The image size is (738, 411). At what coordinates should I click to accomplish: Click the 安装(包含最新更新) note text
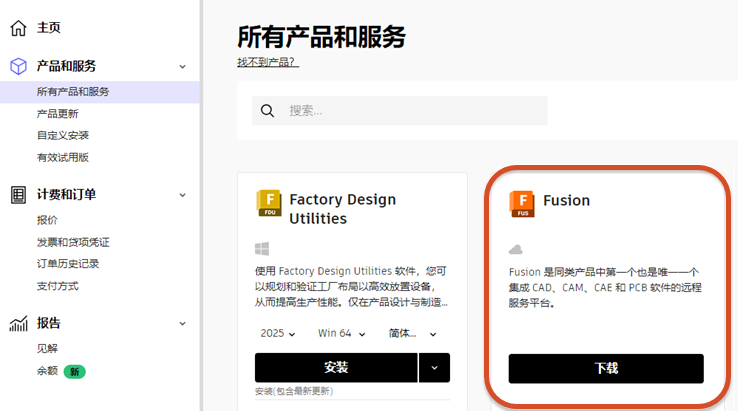[294, 391]
